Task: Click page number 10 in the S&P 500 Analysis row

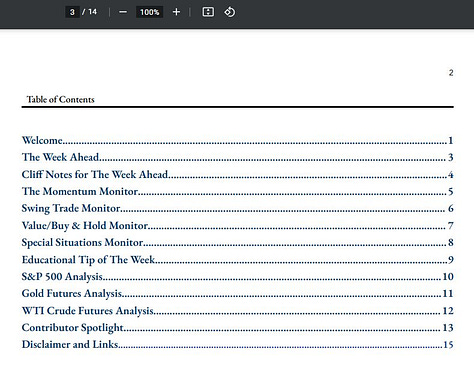Action: point(448,277)
